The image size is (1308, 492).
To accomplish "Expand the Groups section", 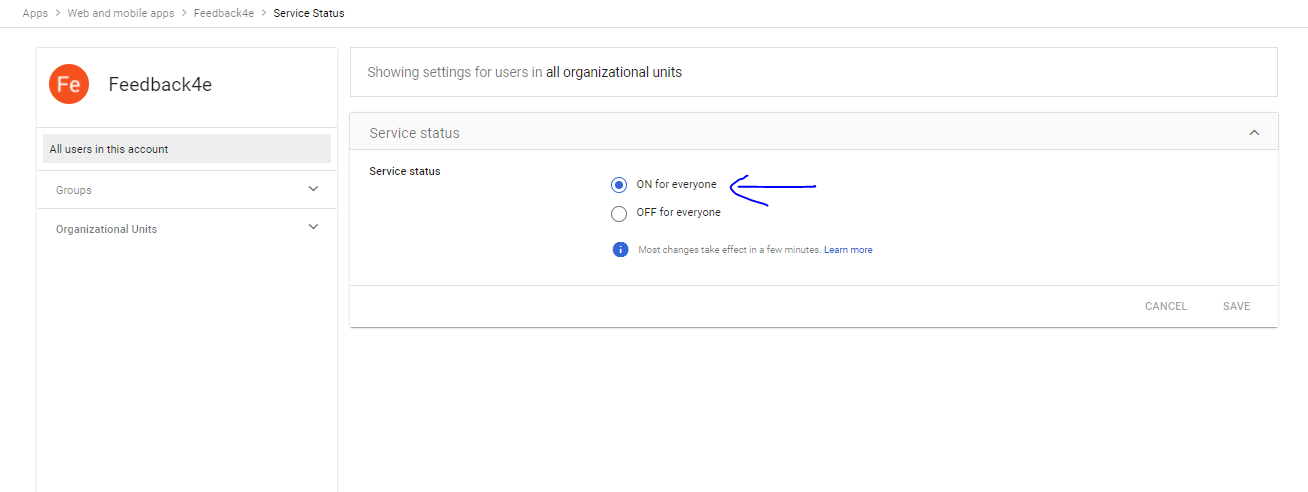I will click(313, 189).
